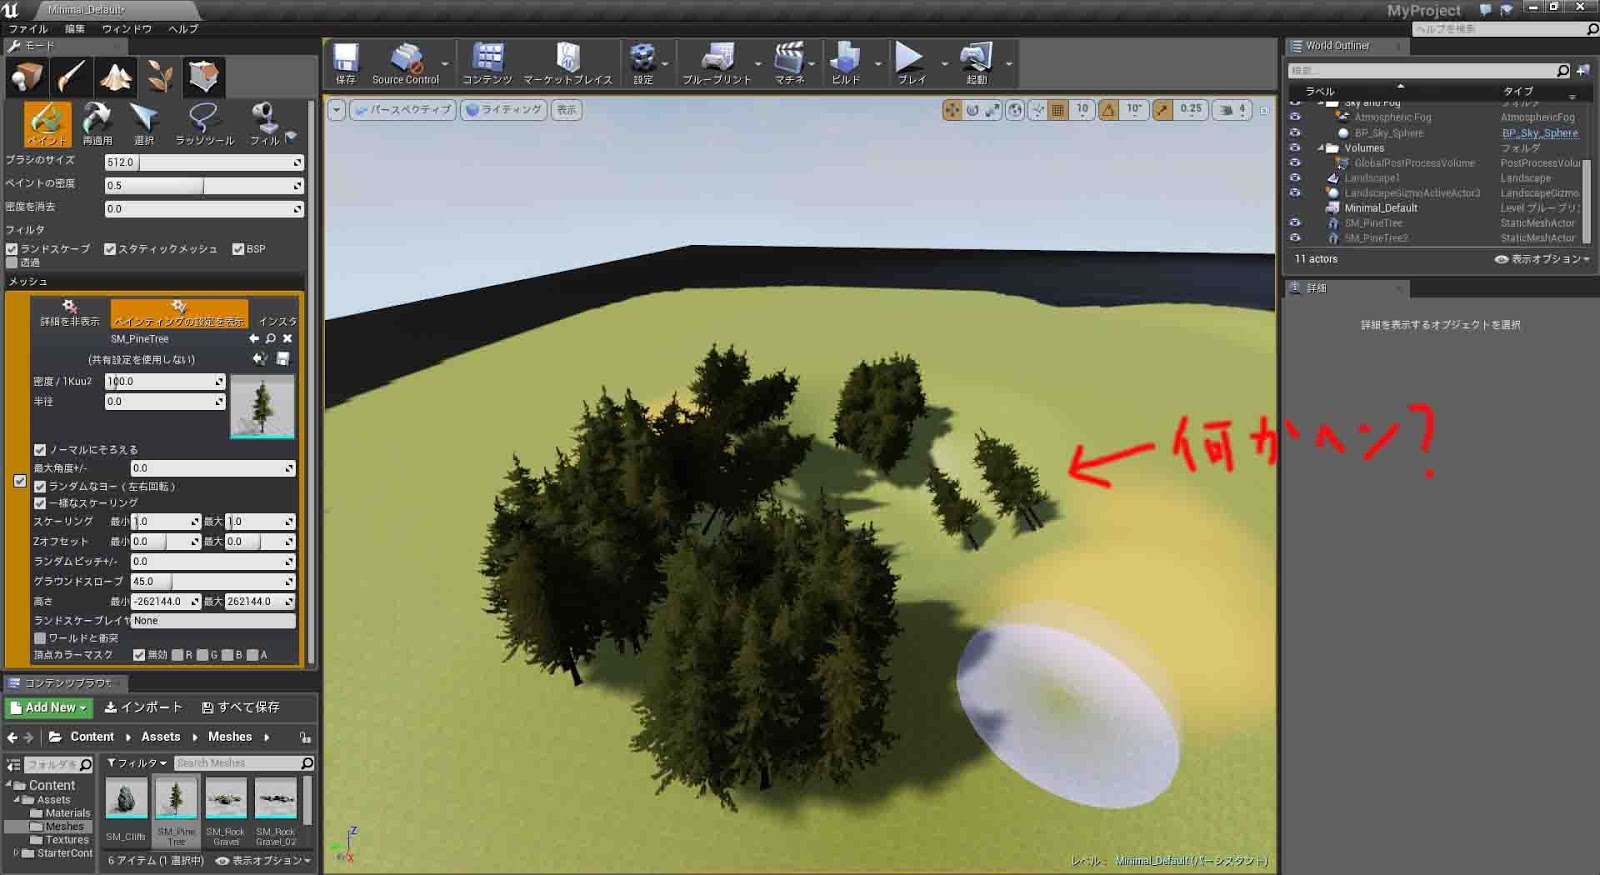Open the コンテンツ toolbar button
This screenshot has width=1600, height=875.
[487, 64]
